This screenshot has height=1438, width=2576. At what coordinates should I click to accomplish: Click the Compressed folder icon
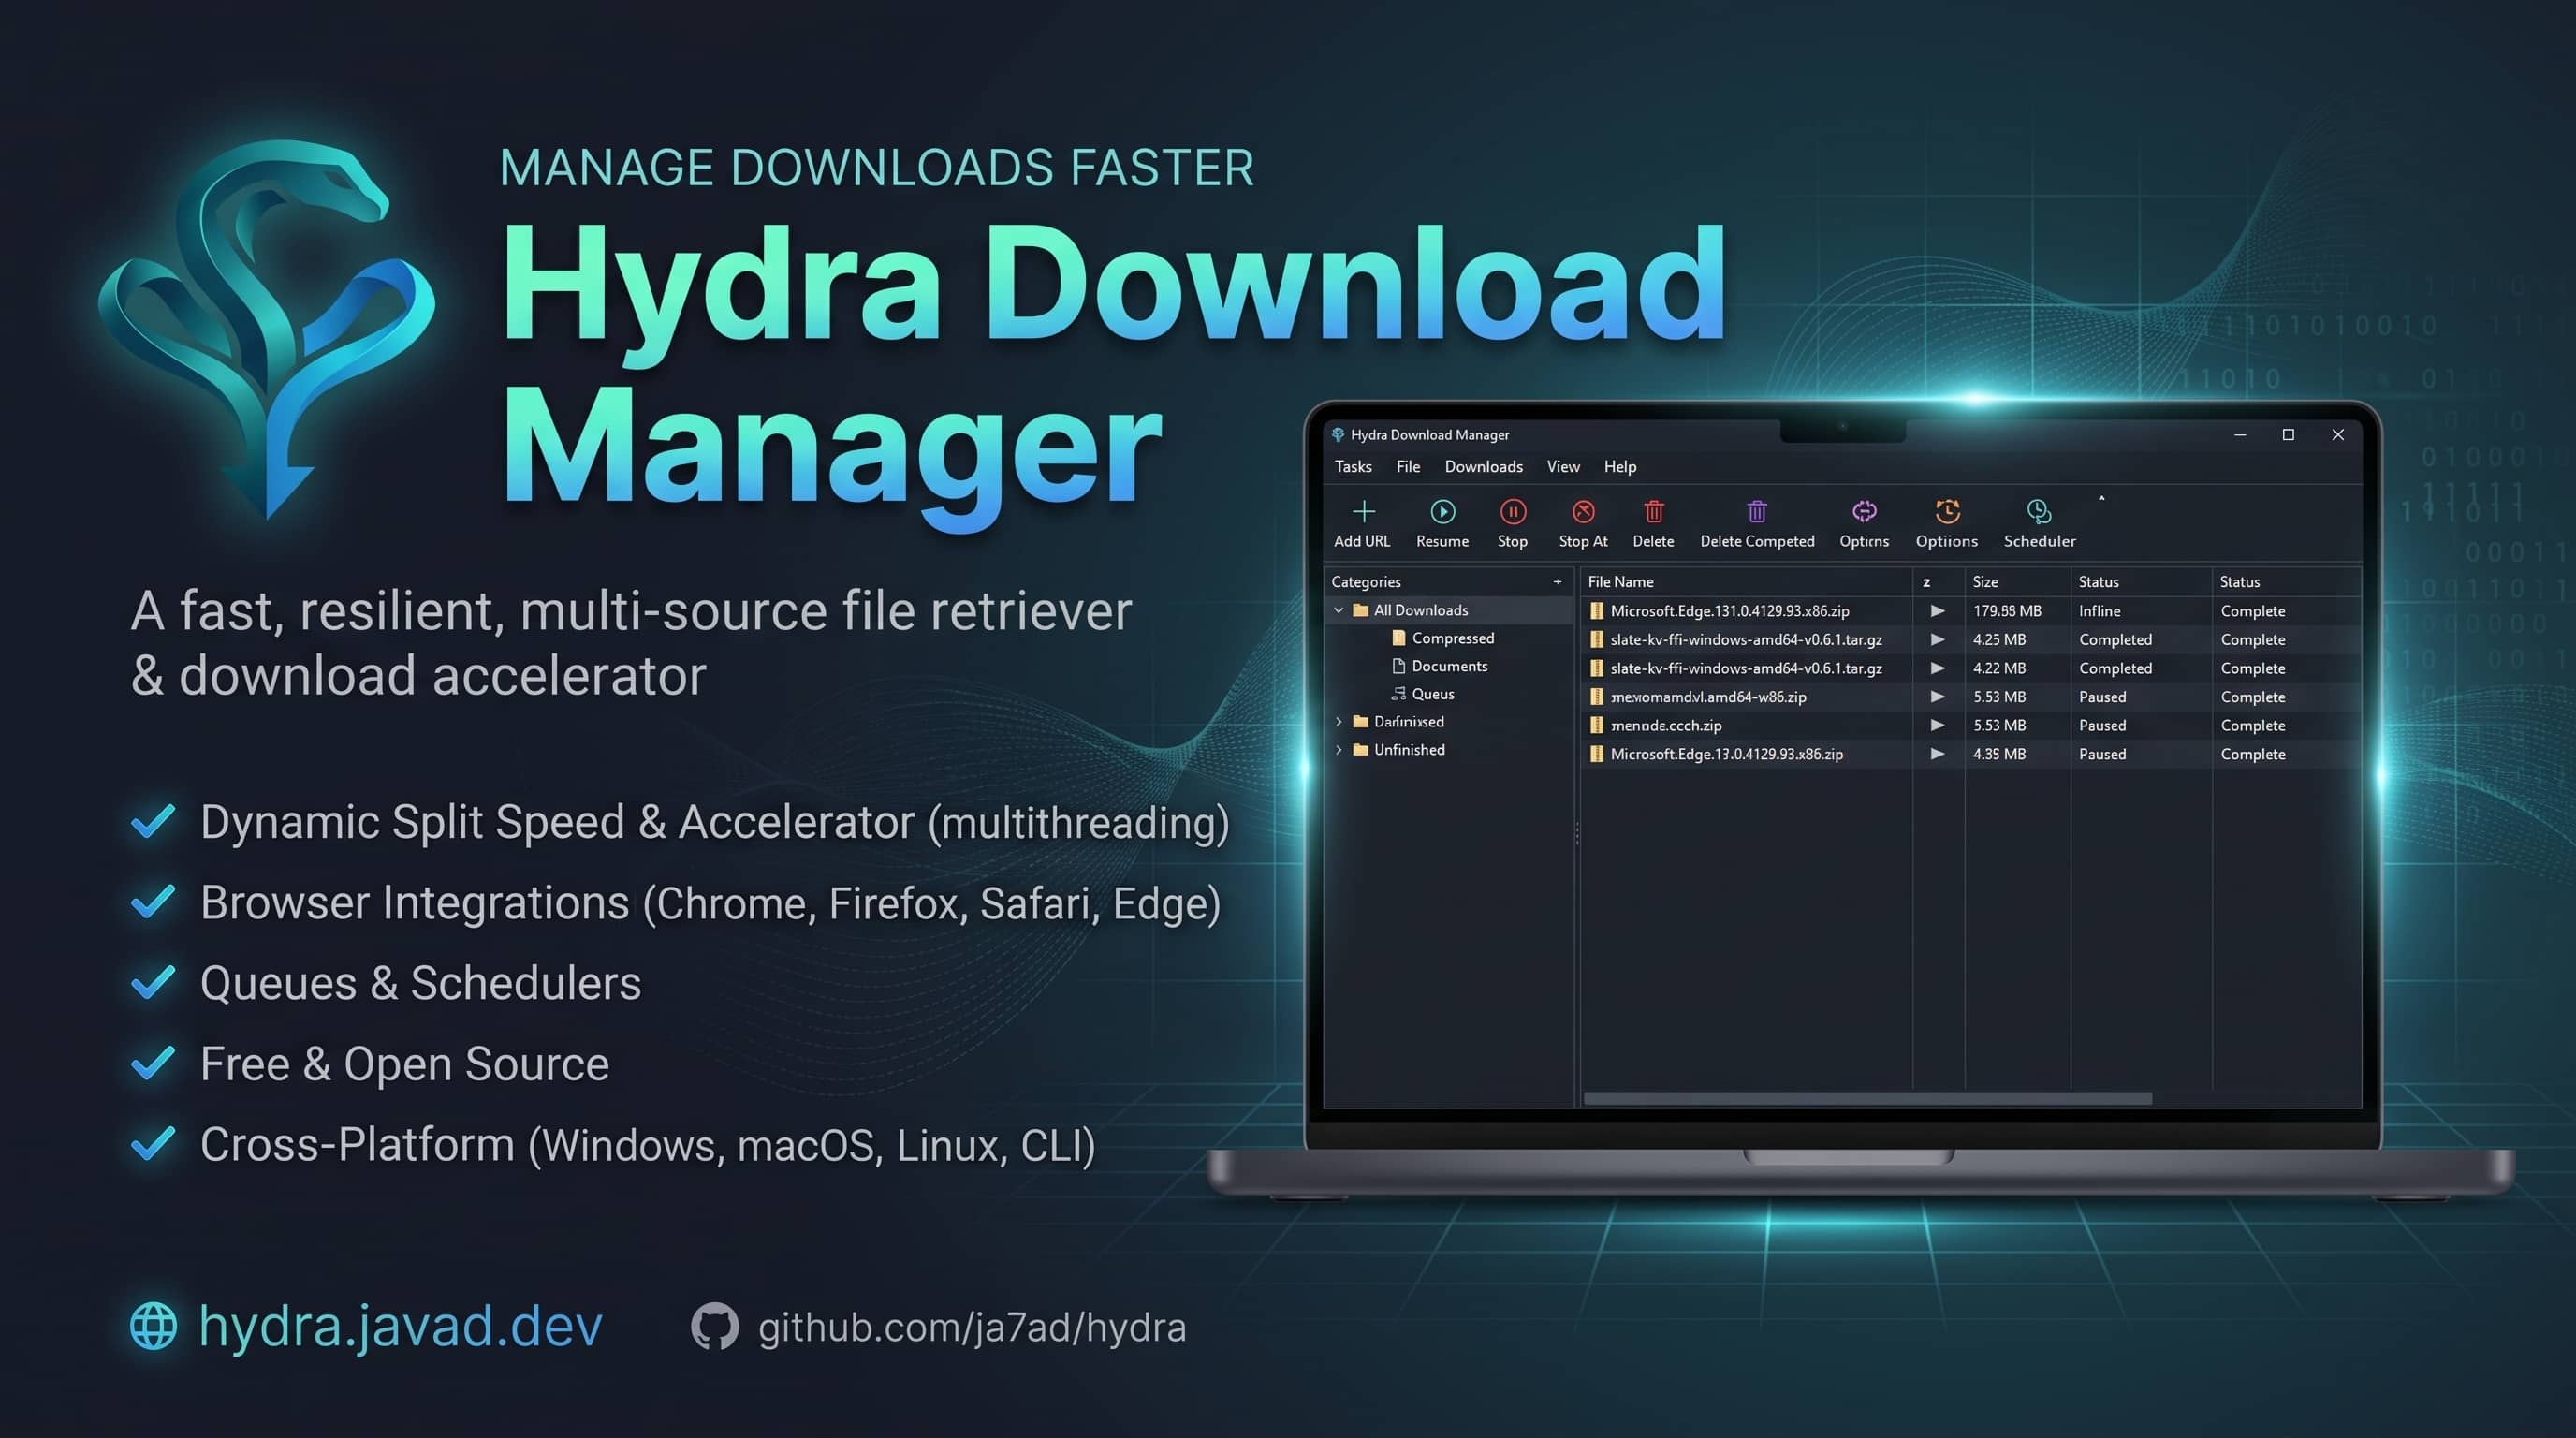pos(1399,637)
